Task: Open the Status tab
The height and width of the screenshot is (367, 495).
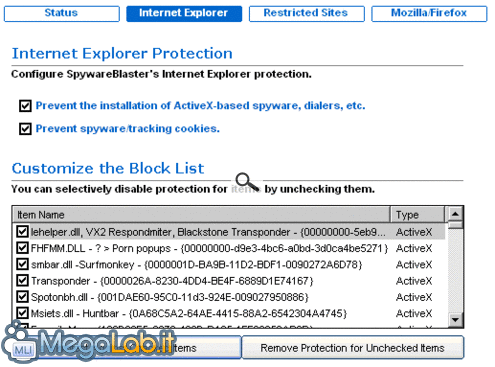Action: [x=62, y=14]
